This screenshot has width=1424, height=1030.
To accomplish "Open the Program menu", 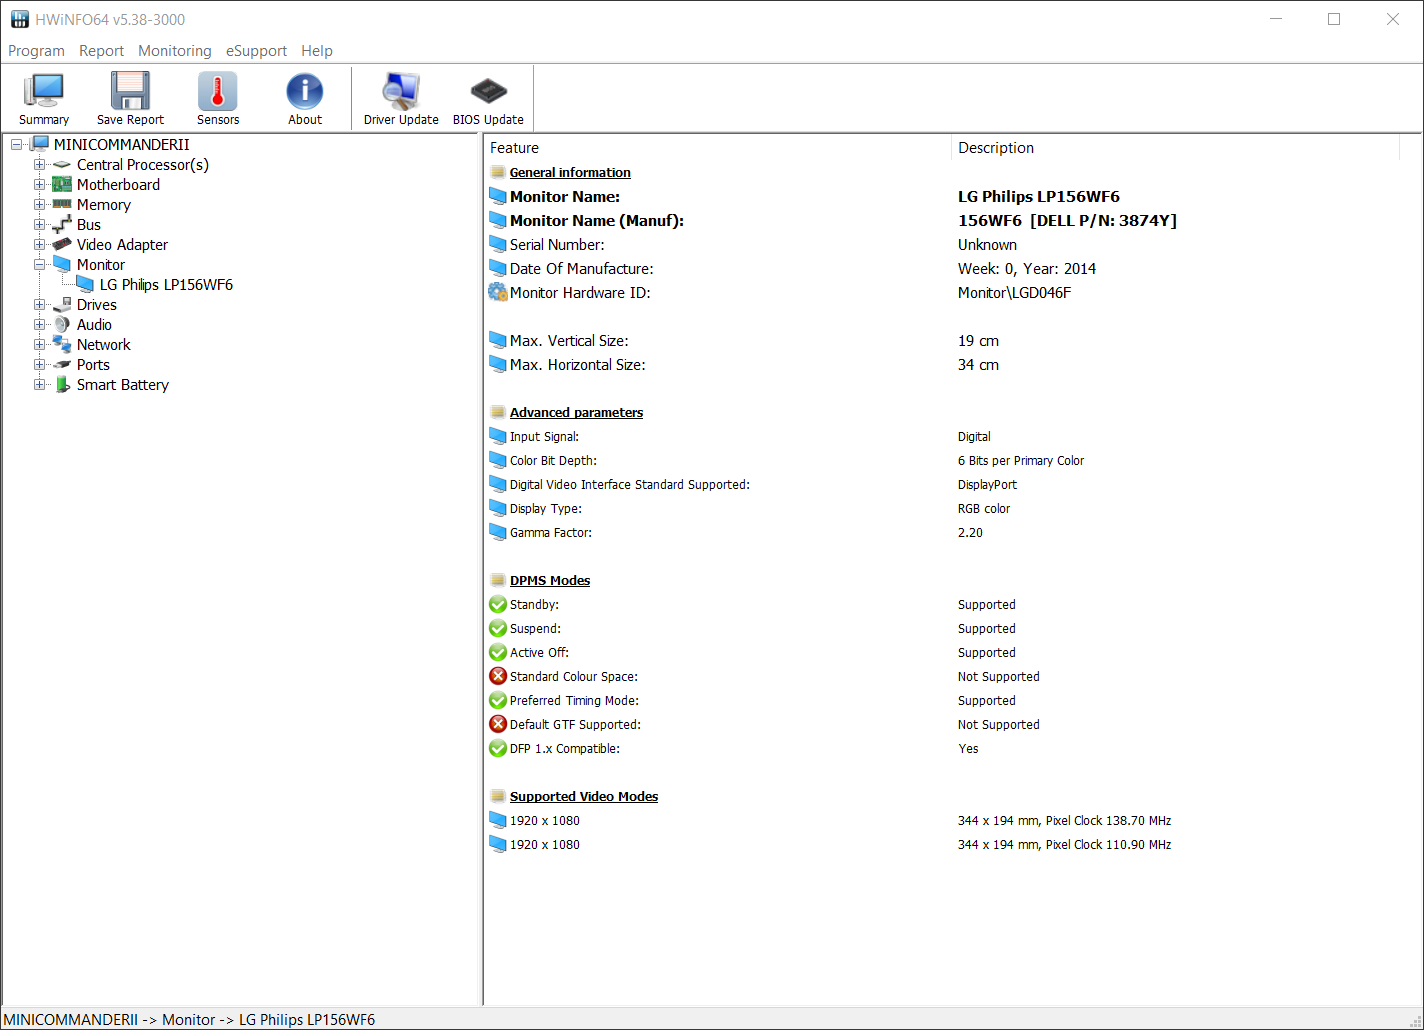I will [36, 51].
